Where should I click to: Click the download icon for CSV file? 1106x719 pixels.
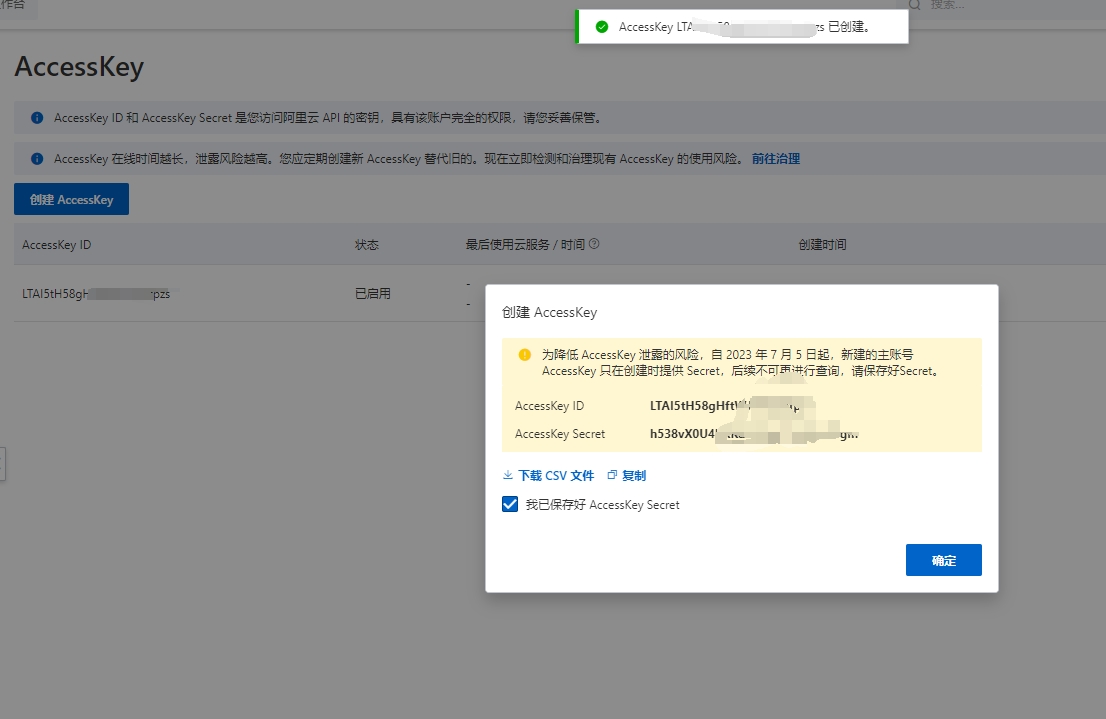click(x=508, y=476)
